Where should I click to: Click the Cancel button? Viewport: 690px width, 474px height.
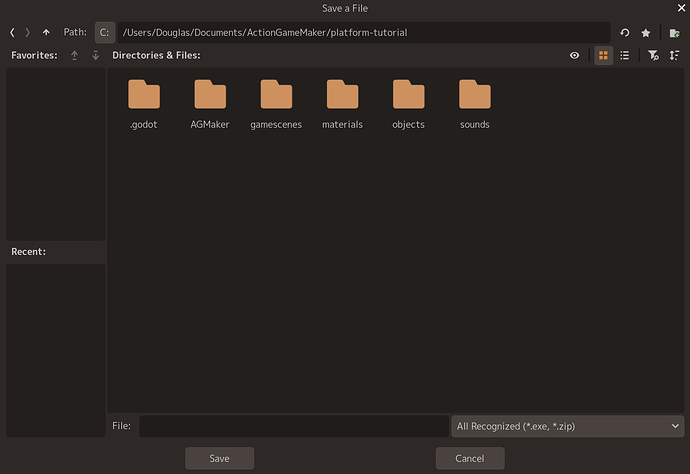470,459
